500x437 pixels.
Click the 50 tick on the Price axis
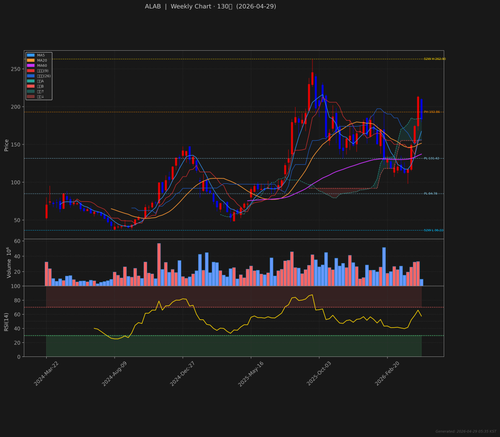[17, 220]
